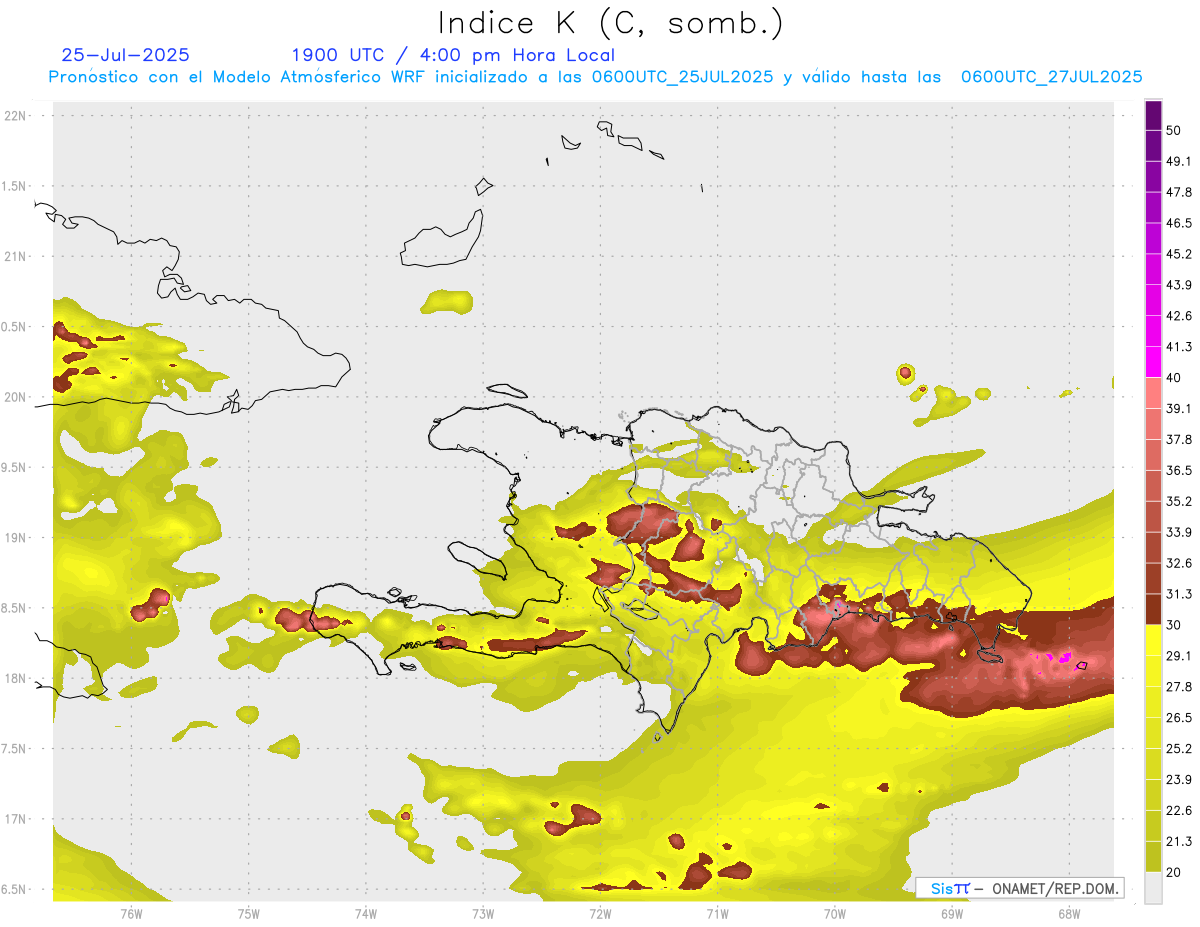Click the light gray swatch below 20
1200x927 pixels.
click(1153, 888)
